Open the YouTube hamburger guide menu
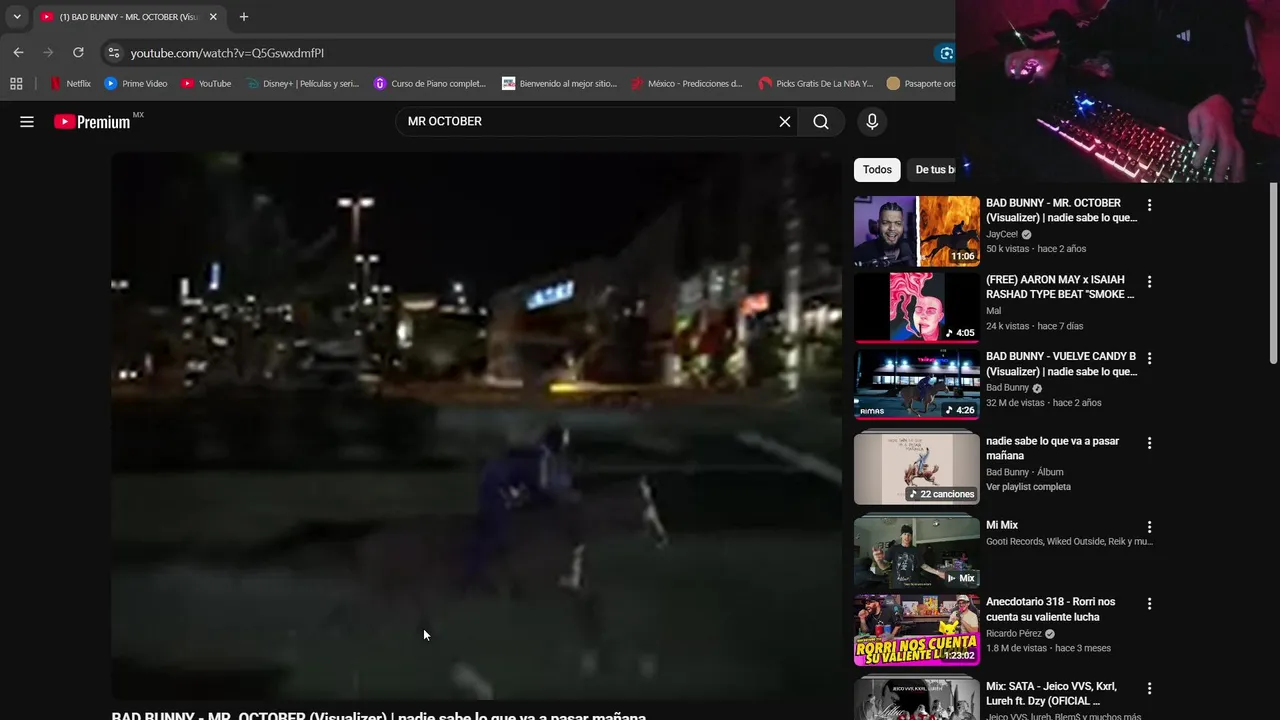 point(27,122)
